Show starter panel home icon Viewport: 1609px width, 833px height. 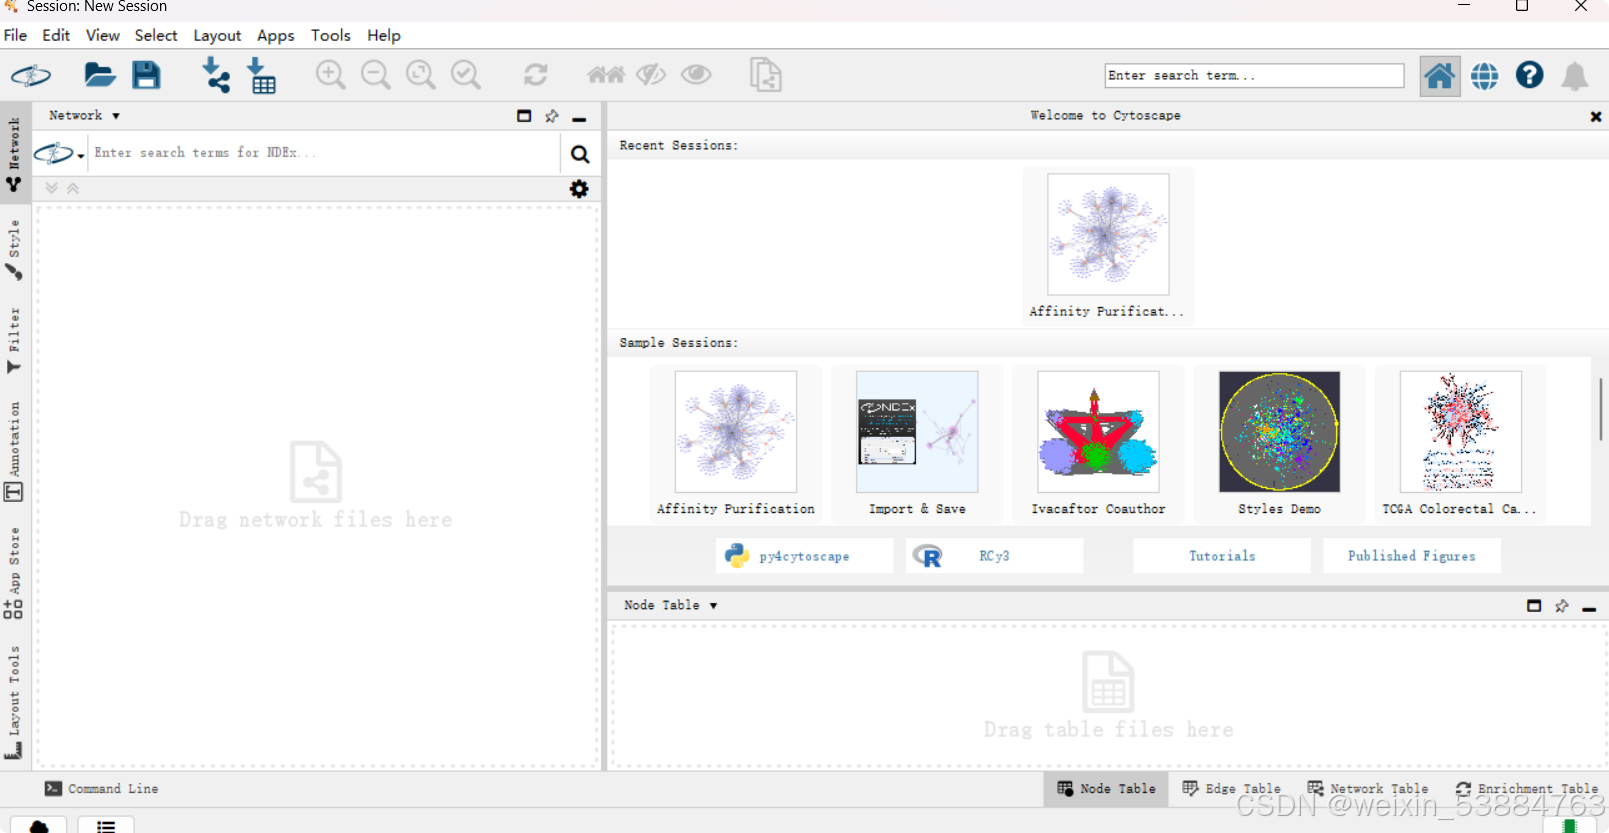[x=1440, y=76]
